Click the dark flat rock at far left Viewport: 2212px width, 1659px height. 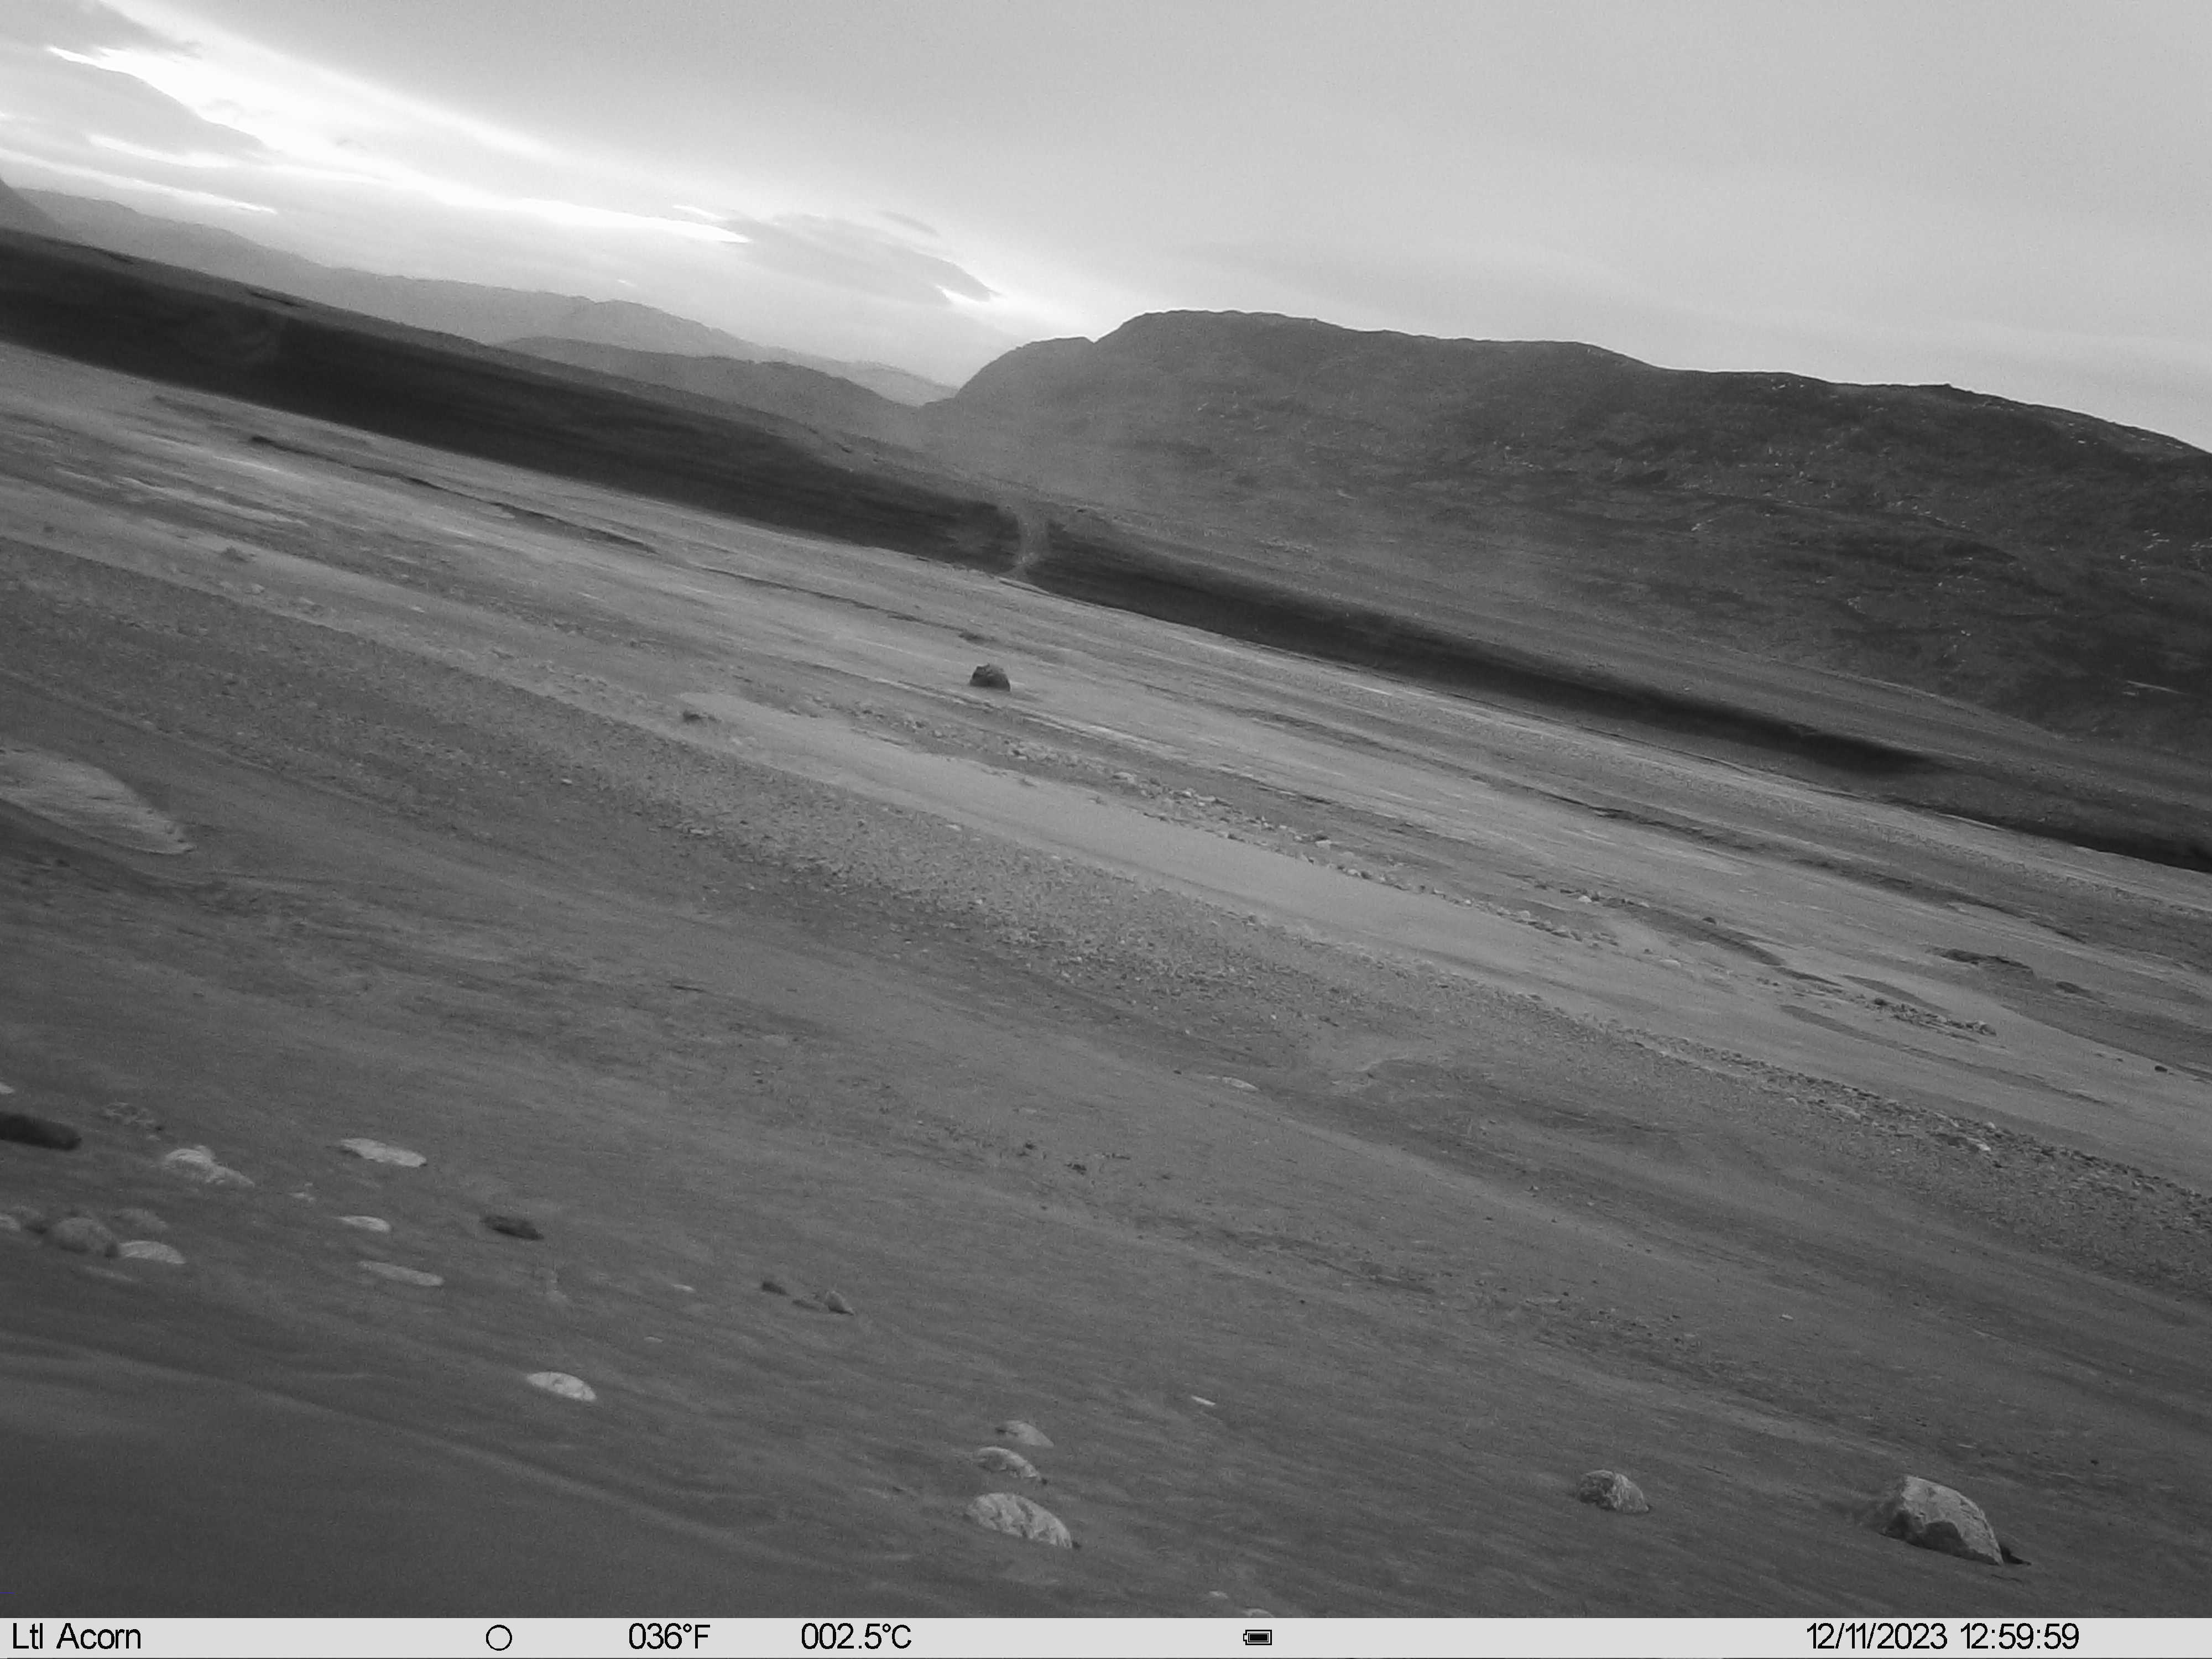38,1131
